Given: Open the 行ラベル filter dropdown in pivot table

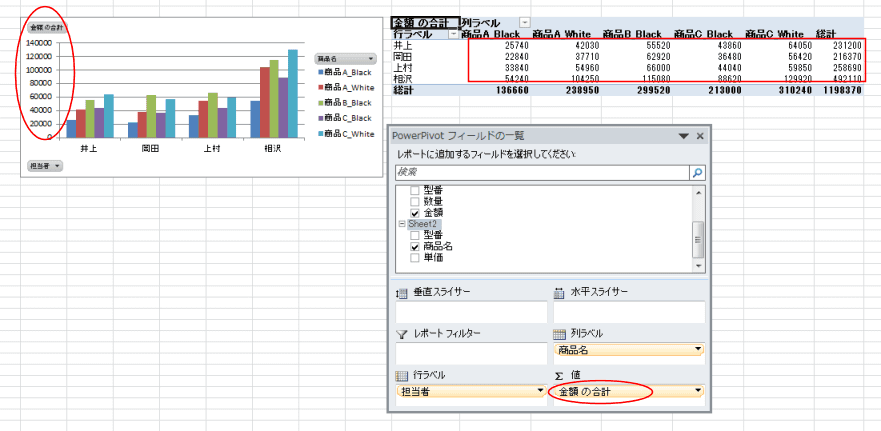Looking at the screenshot, I should coord(454,34).
